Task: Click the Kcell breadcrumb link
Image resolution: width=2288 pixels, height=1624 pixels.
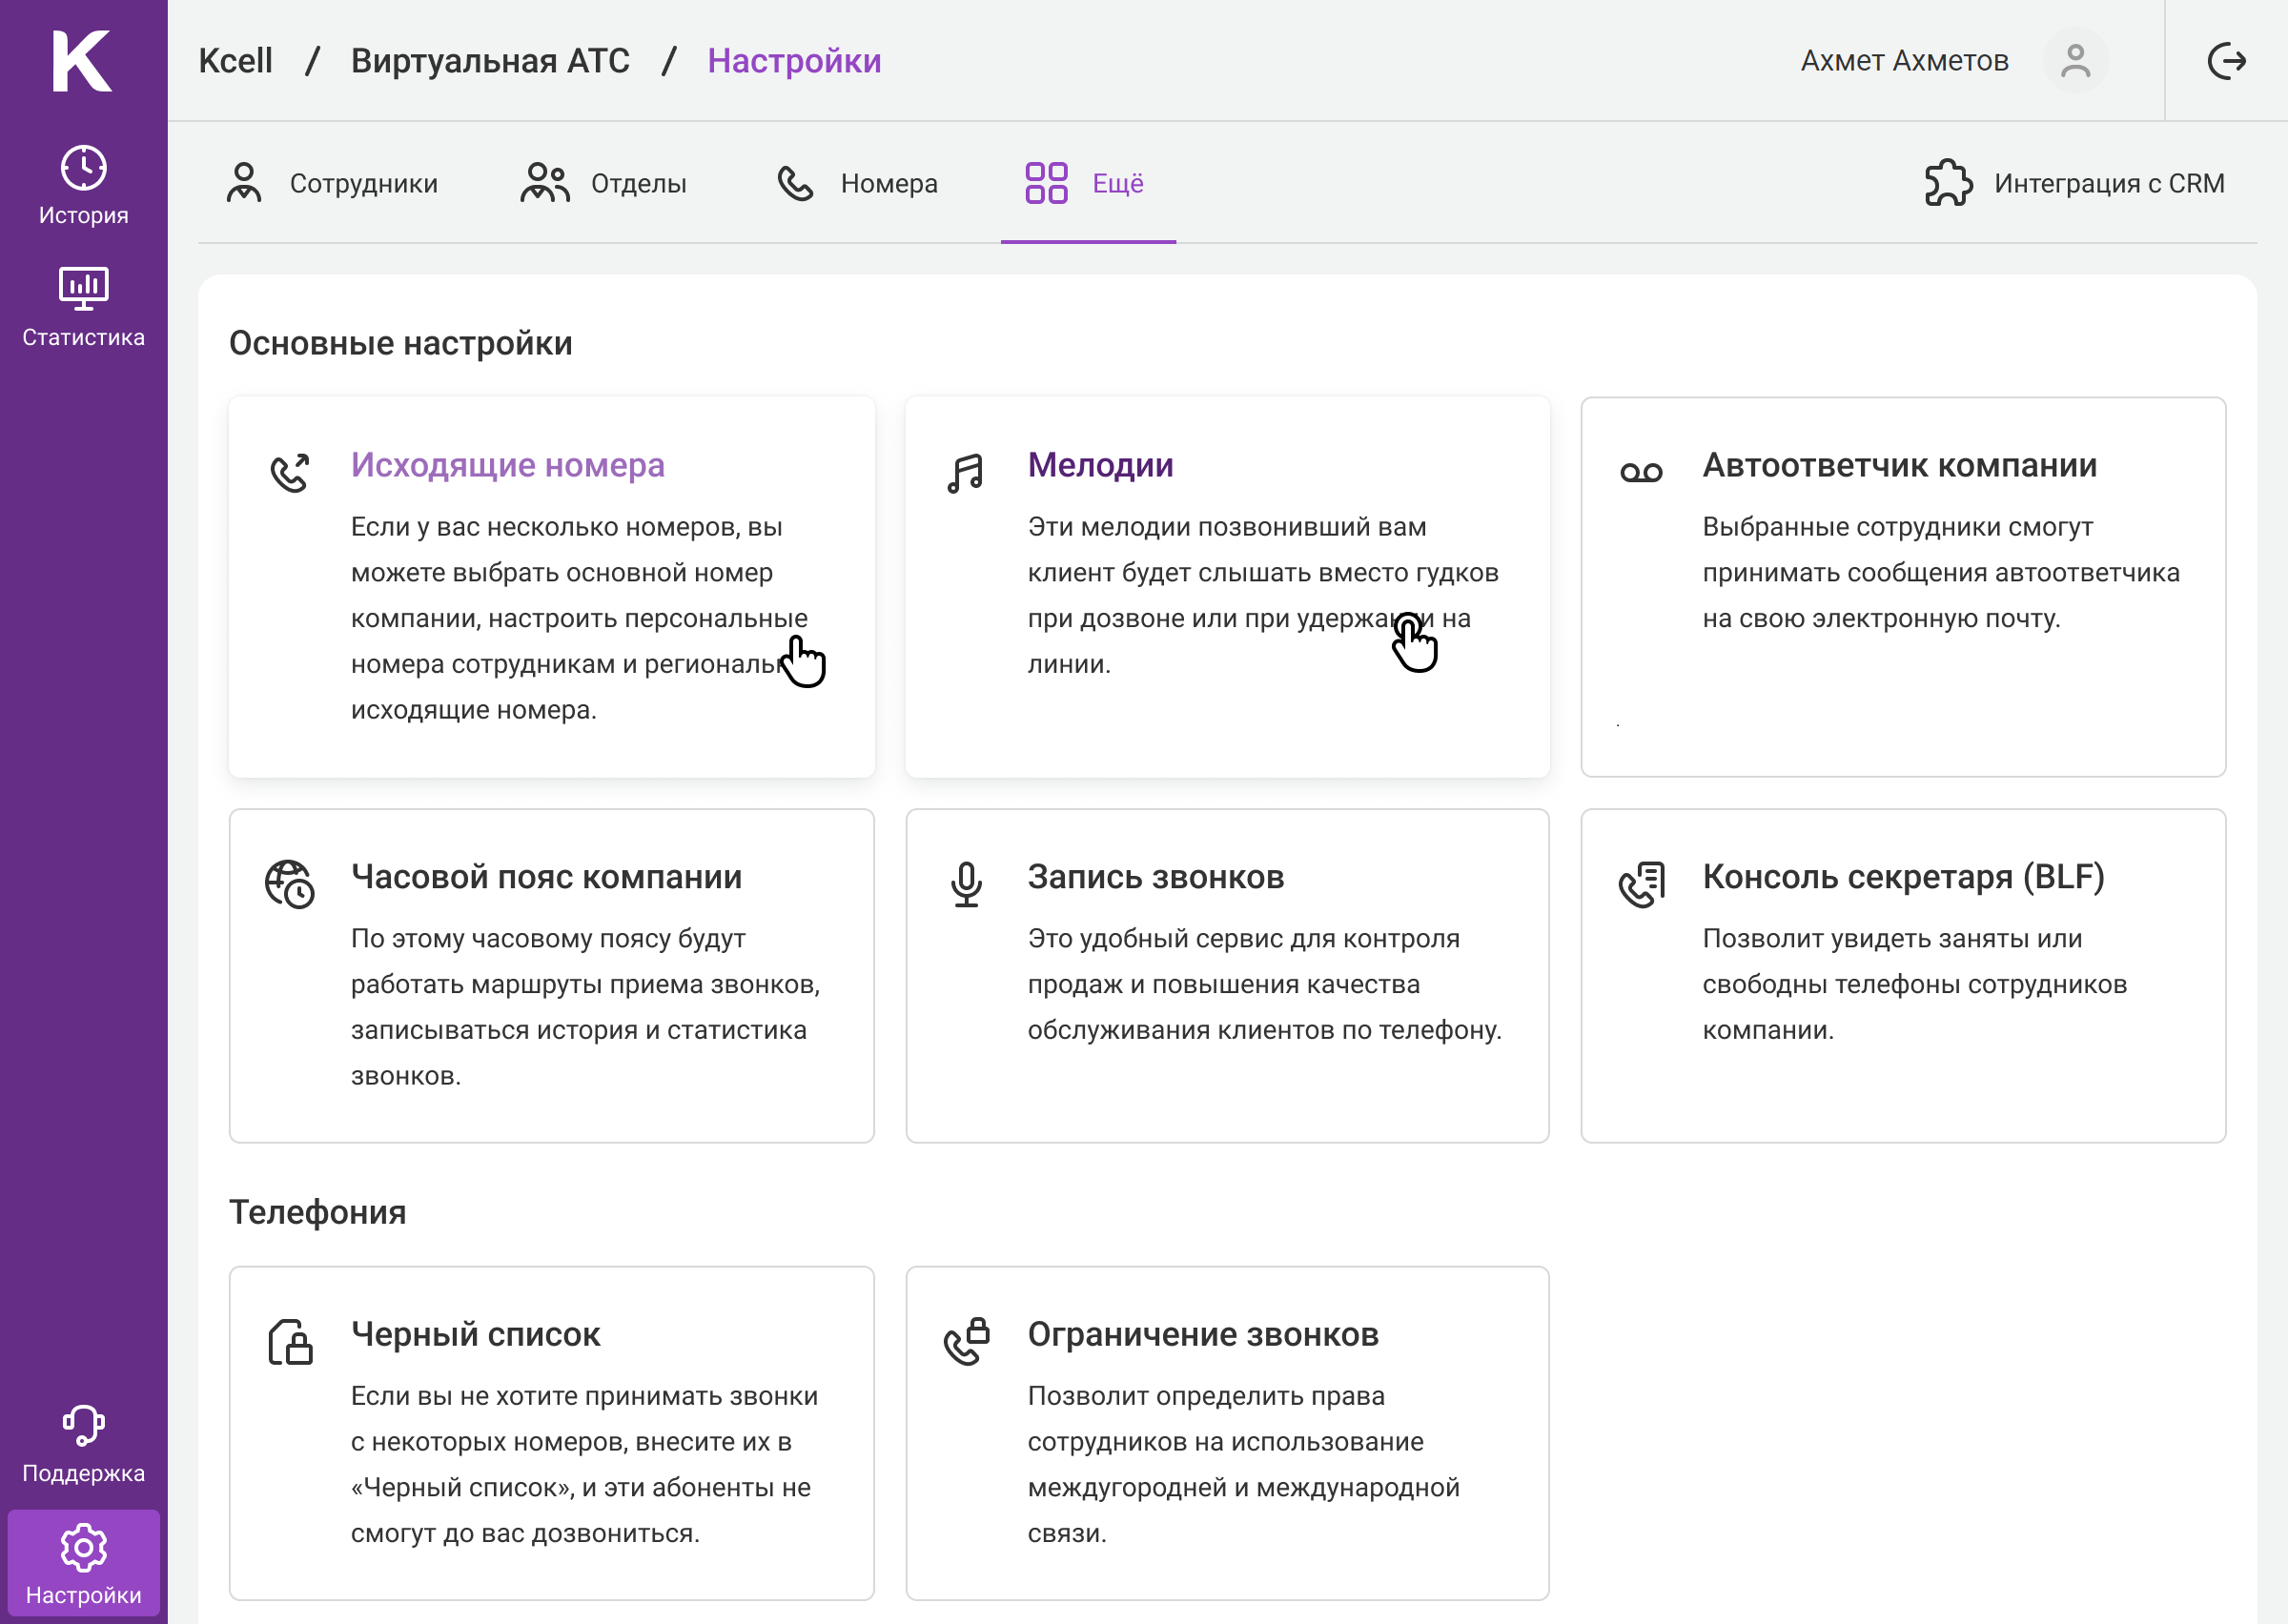Action: [x=235, y=61]
